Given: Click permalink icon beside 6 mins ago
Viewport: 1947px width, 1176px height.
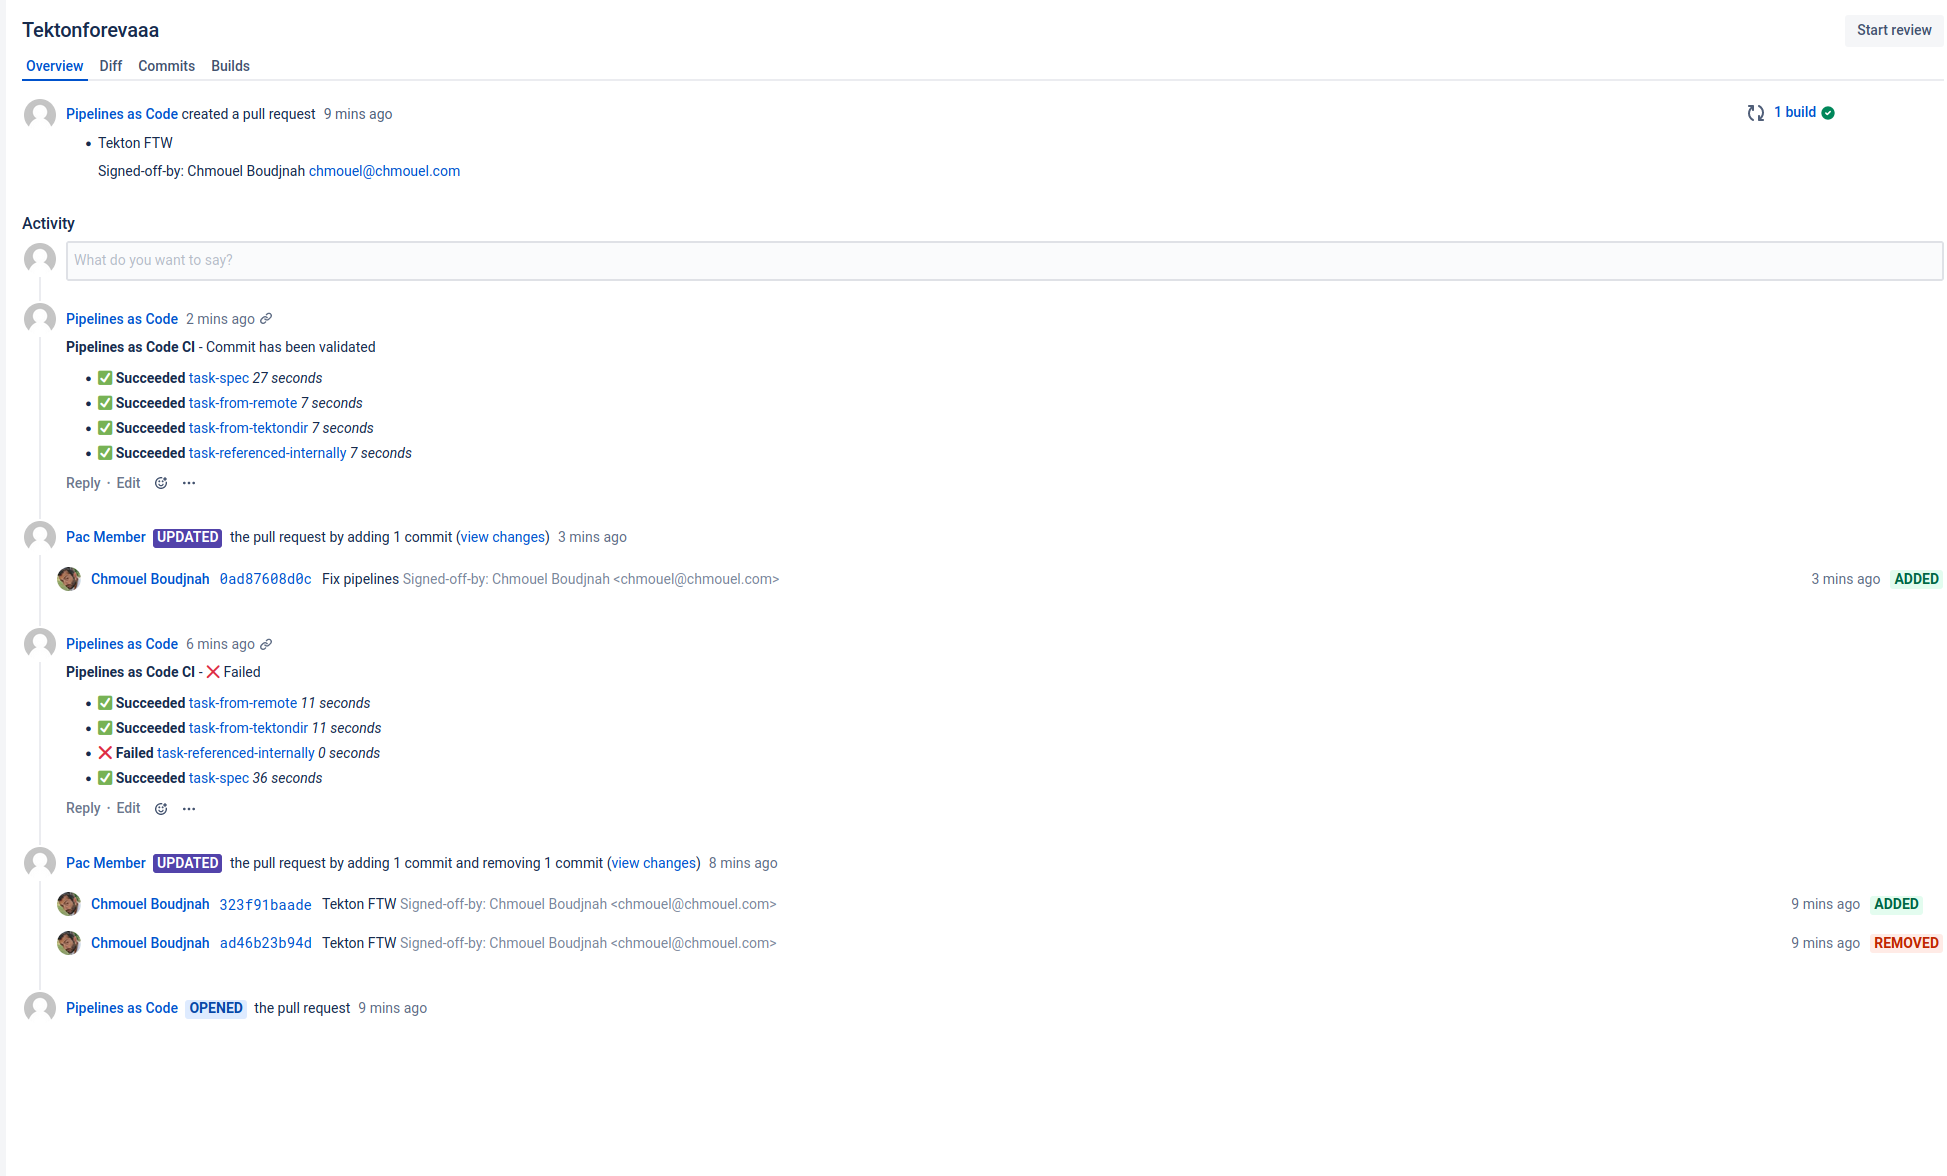Looking at the screenshot, I should pyautogui.click(x=266, y=644).
